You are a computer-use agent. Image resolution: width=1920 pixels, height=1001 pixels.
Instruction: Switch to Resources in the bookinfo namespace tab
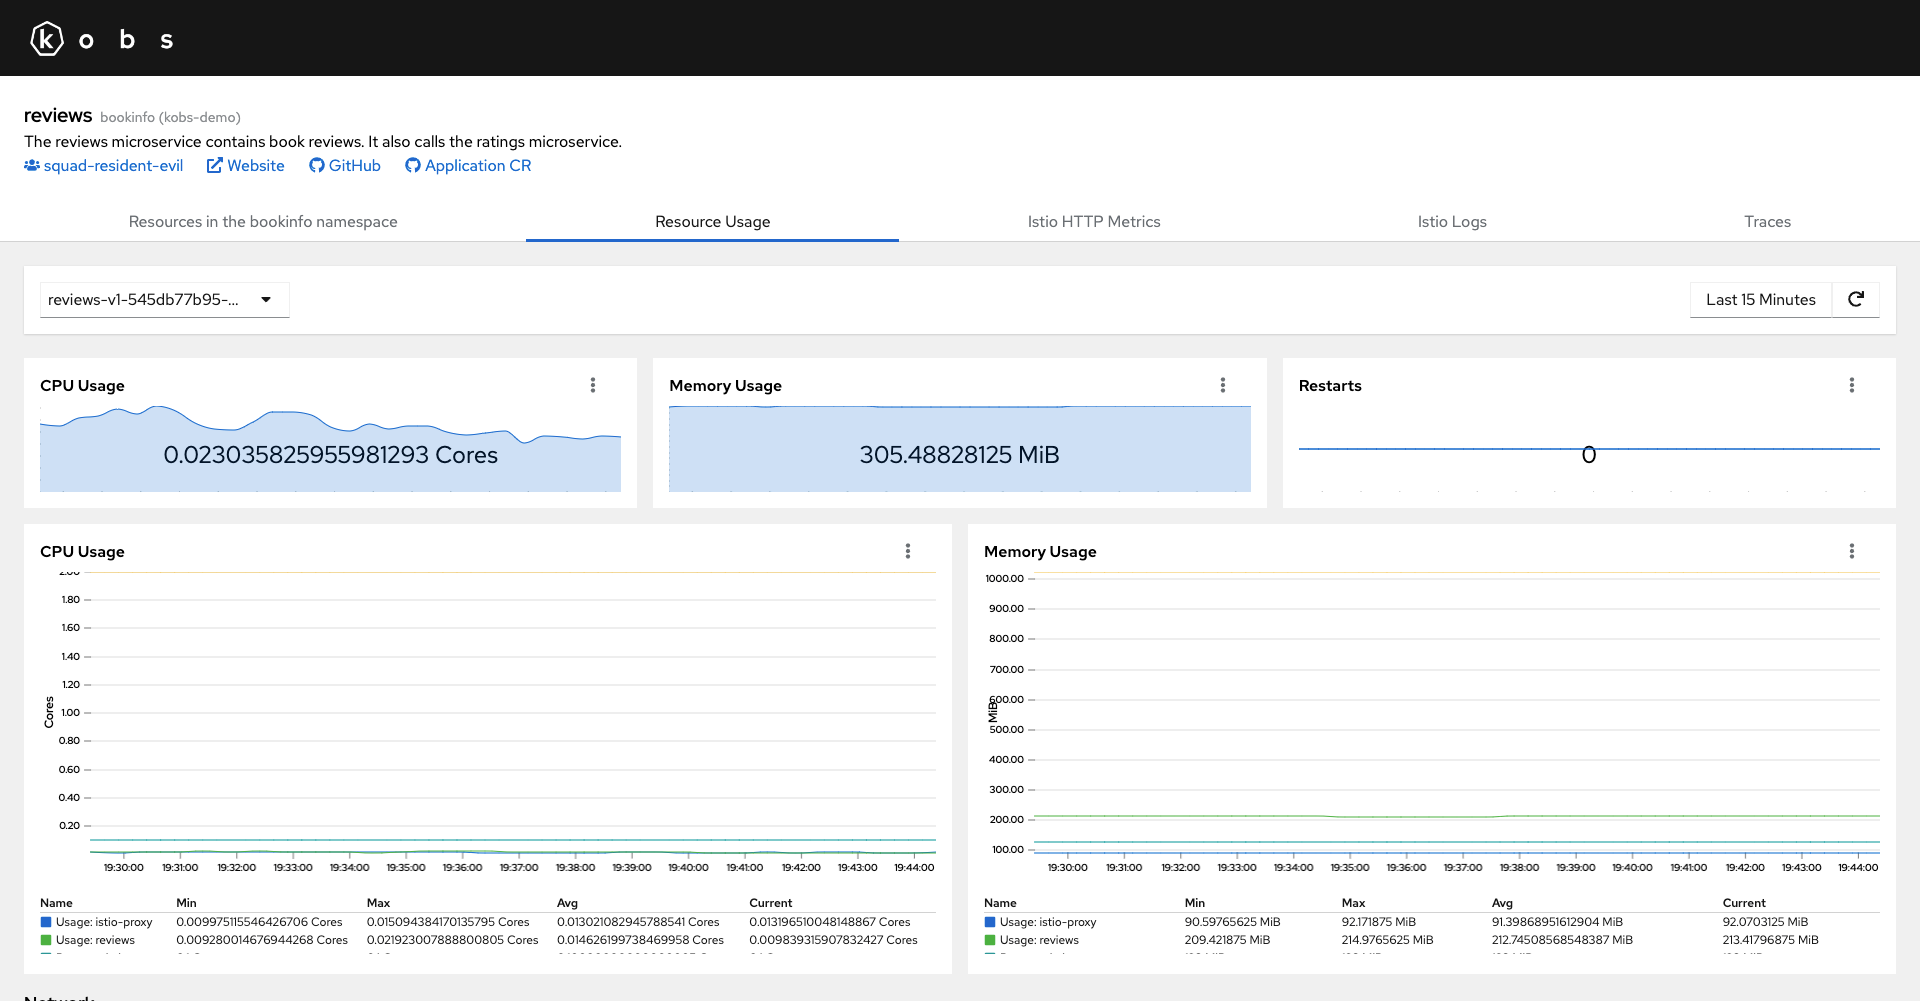click(x=263, y=222)
